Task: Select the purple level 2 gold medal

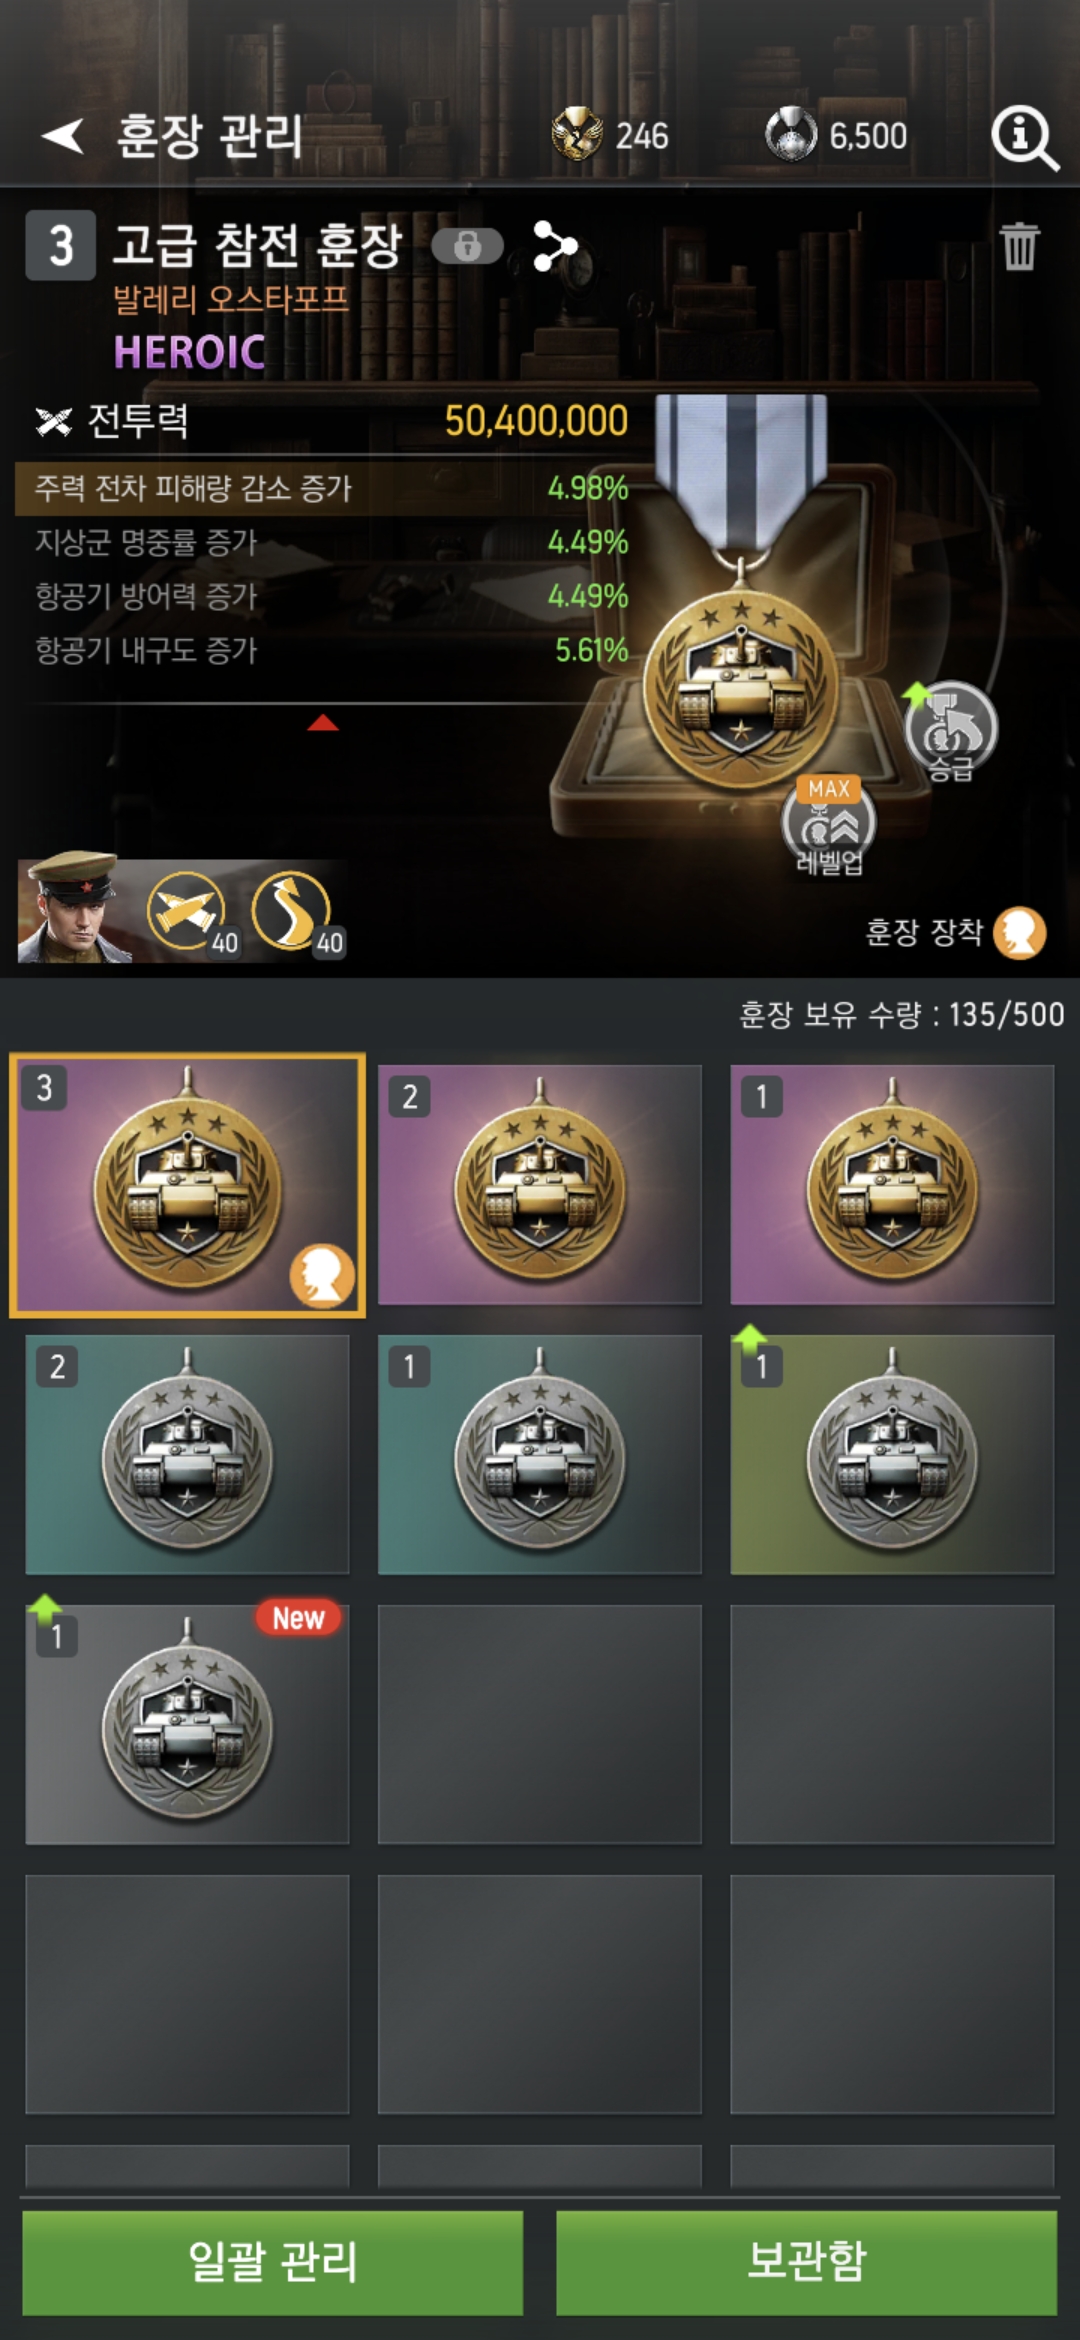Action: (540, 1185)
